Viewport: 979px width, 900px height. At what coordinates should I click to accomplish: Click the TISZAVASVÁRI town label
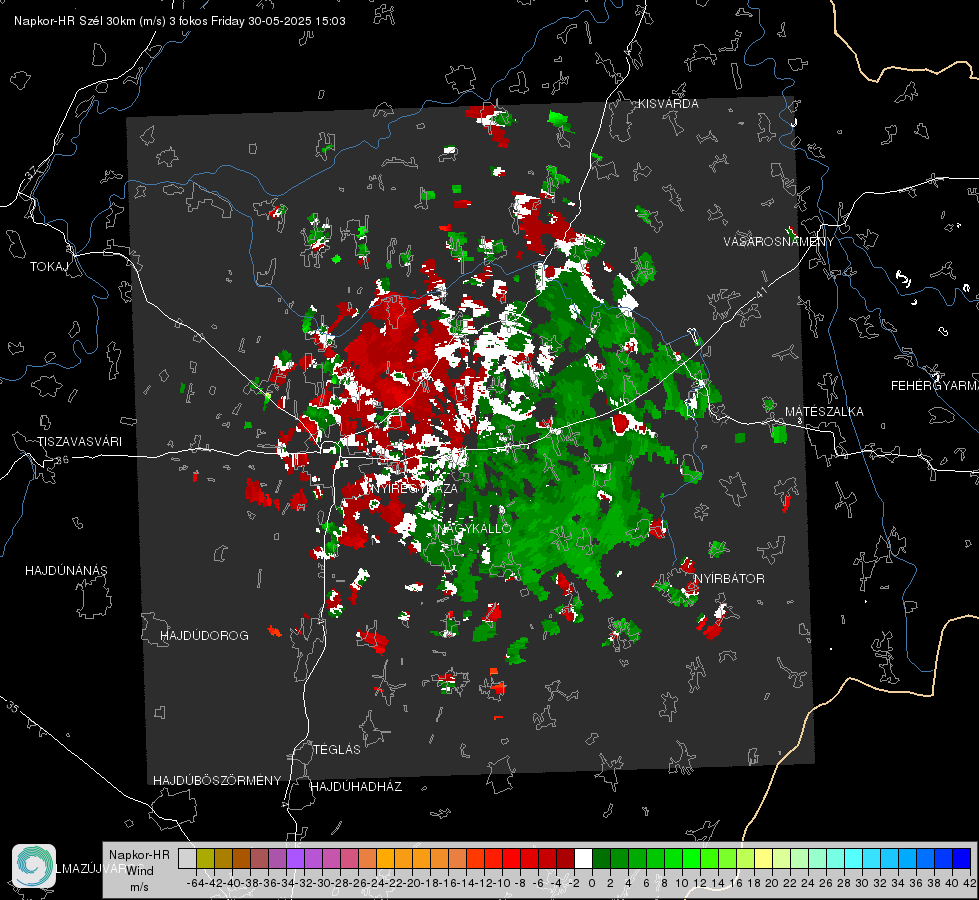click(x=80, y=442)
